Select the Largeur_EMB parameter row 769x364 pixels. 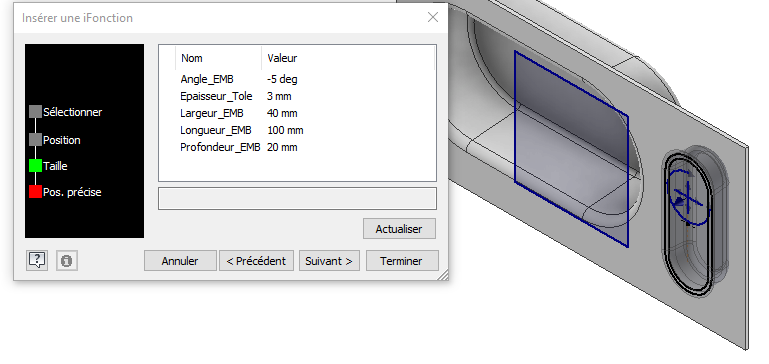[212, 113]
